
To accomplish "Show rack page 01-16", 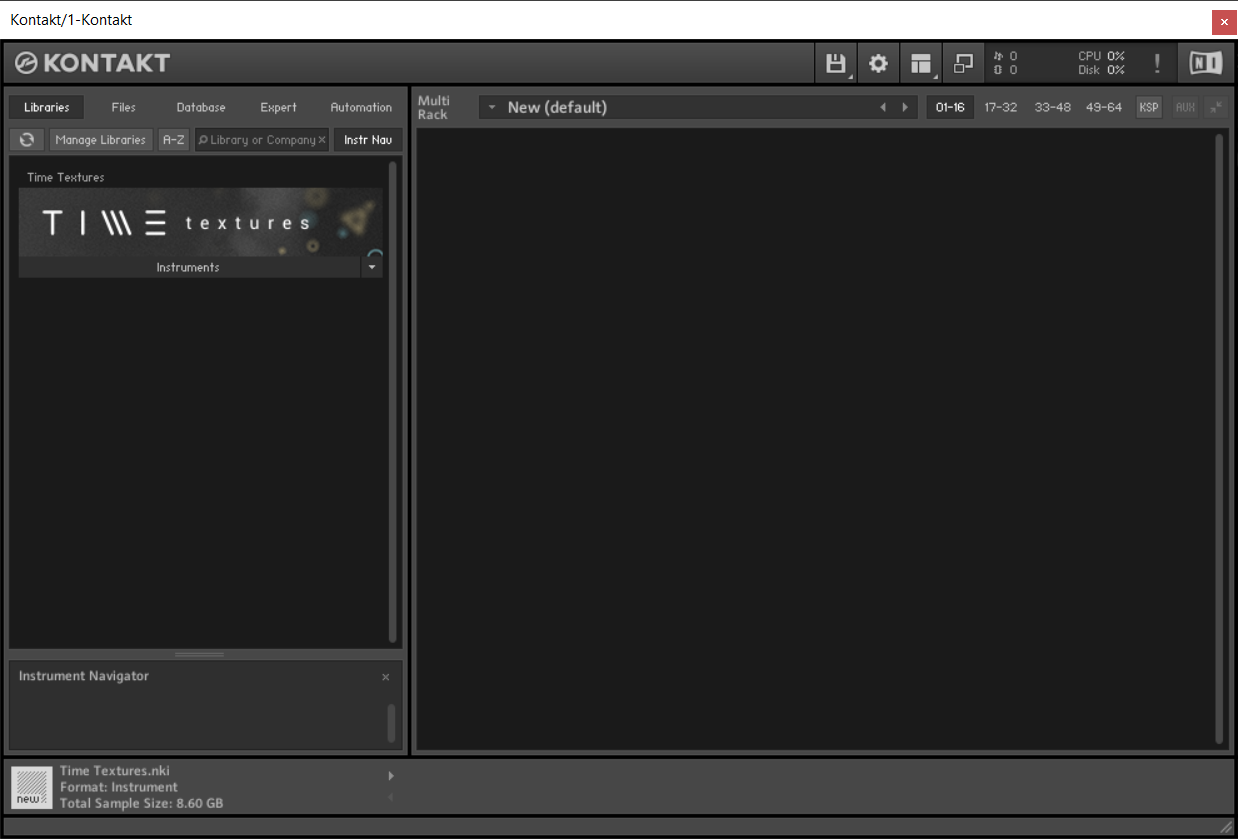I will (x=950, y=107).
